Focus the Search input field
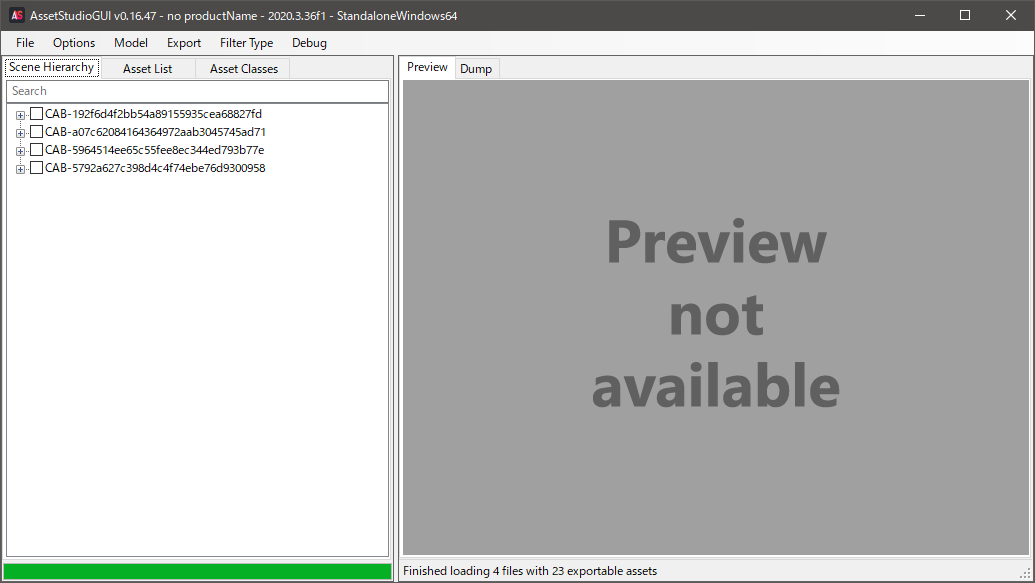The image size is (1035, 583). [197, 91]
